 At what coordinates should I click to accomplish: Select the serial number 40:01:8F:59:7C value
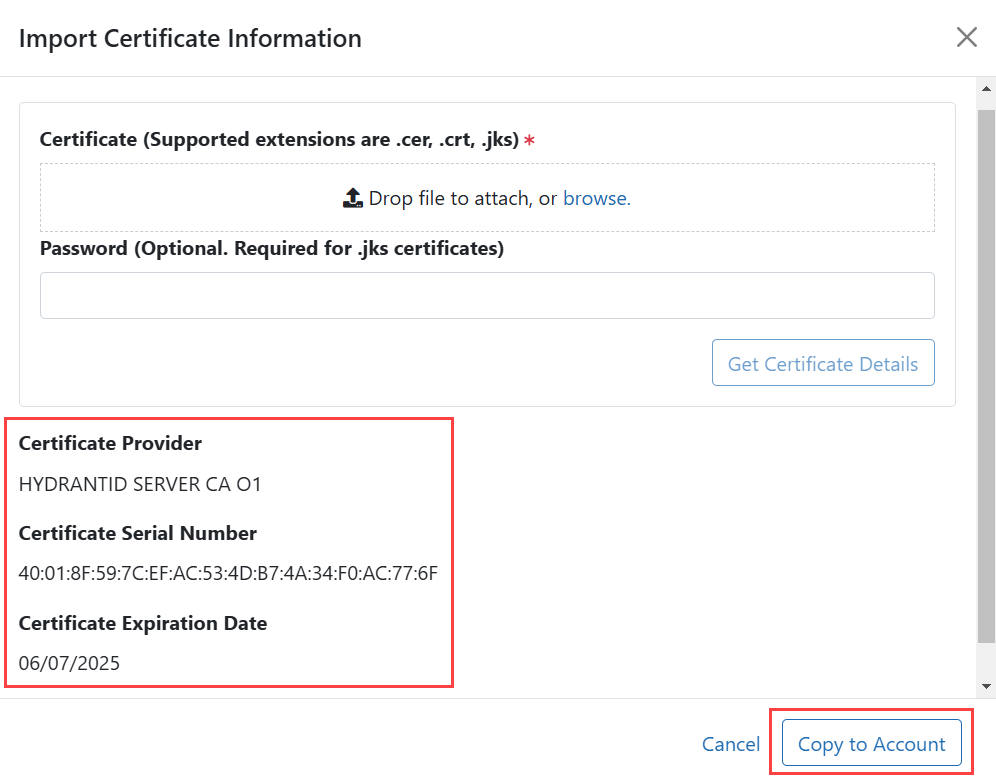tap(228, 573)
